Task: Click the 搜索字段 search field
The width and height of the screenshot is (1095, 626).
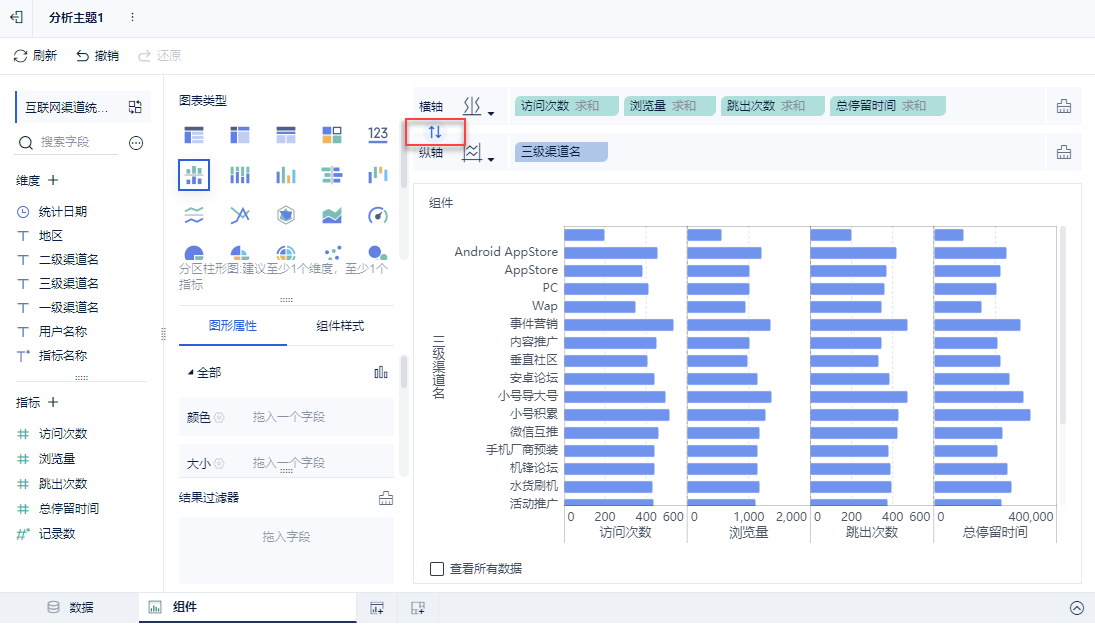Action: [68, 142]
